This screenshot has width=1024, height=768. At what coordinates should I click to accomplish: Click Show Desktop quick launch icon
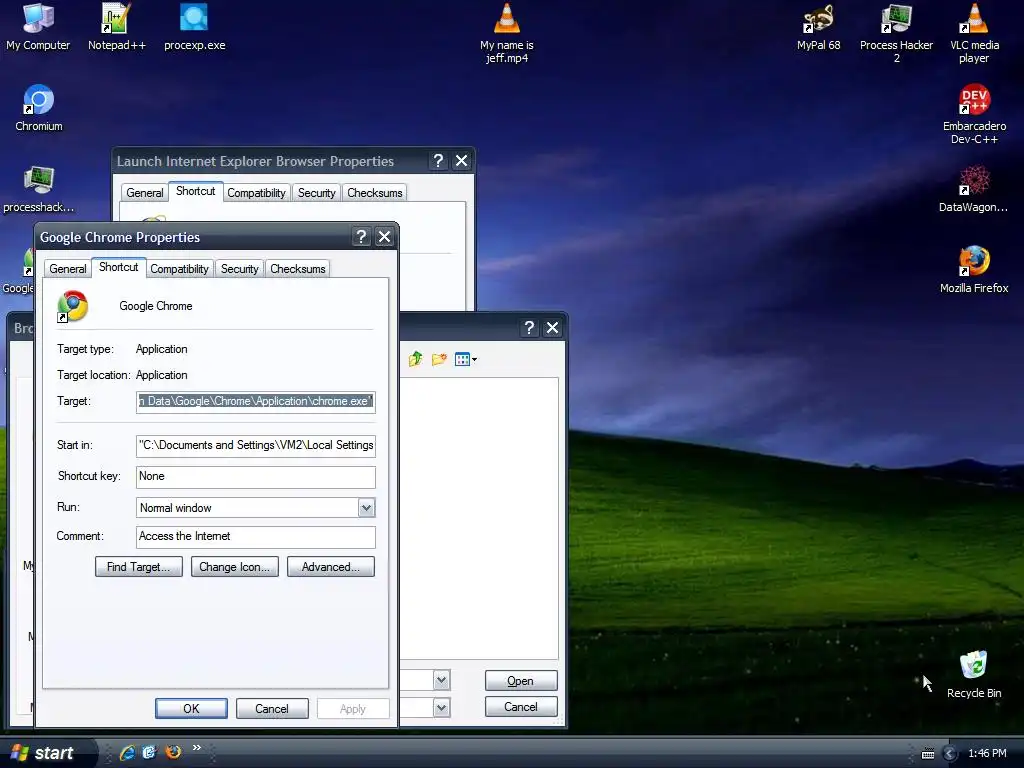click(150, 752)
